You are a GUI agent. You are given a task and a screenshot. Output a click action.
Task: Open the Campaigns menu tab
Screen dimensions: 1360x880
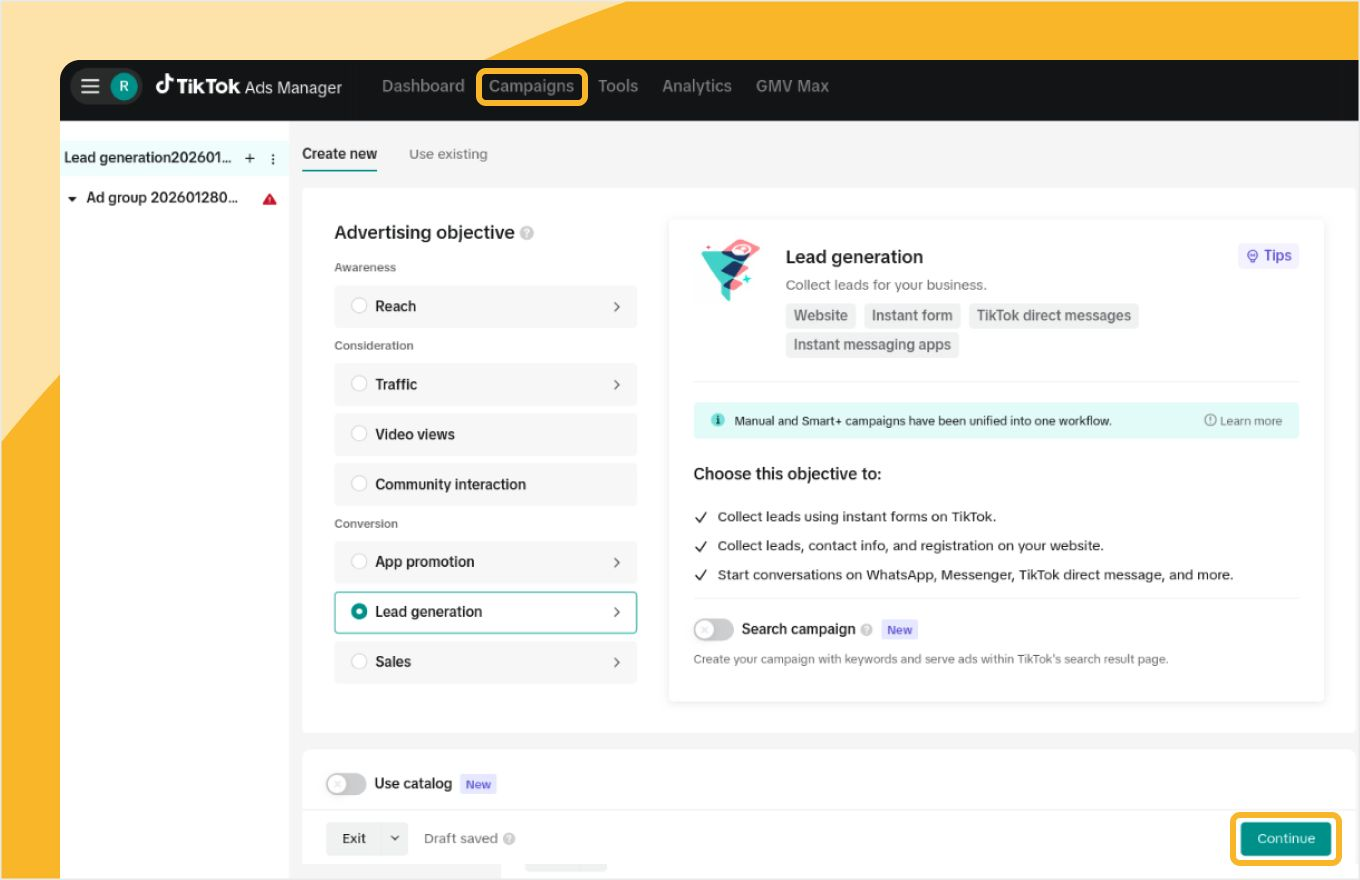[531, 86]
